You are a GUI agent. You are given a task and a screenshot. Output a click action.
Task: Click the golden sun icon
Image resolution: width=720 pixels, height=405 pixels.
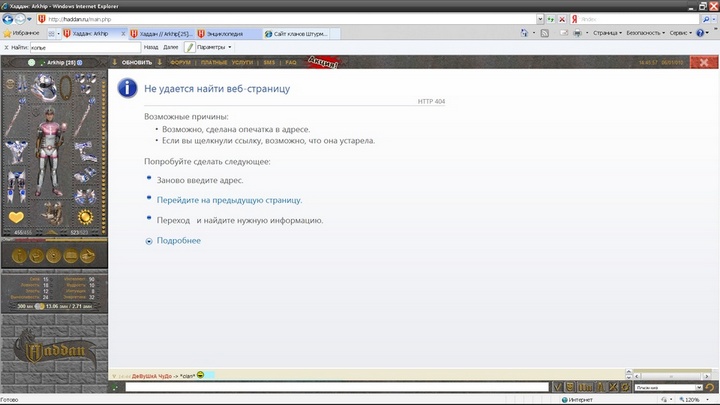point(85,217)
